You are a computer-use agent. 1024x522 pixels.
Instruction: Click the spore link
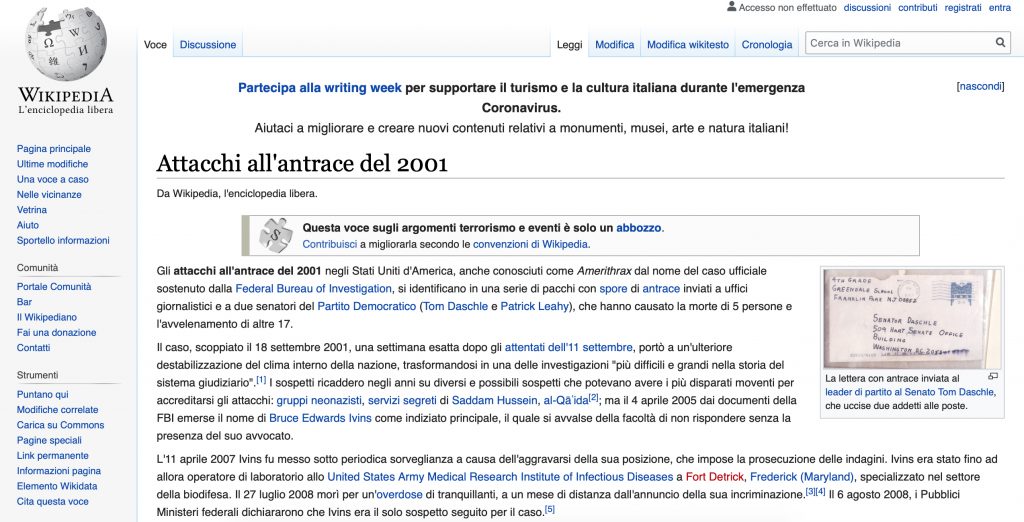(613, 288)
